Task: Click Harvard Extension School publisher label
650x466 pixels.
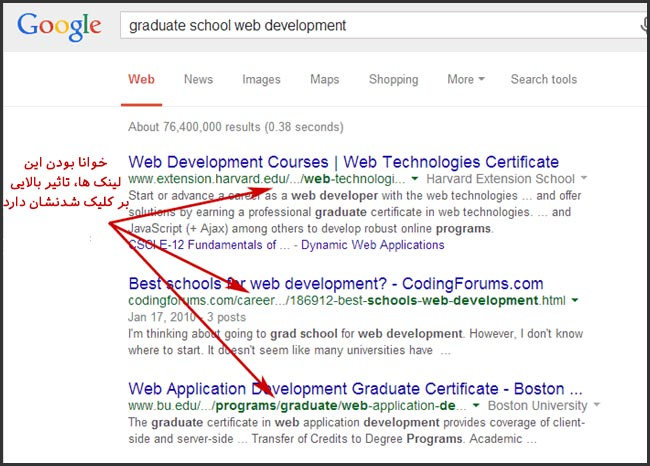Action: click(x=500, y=179)
